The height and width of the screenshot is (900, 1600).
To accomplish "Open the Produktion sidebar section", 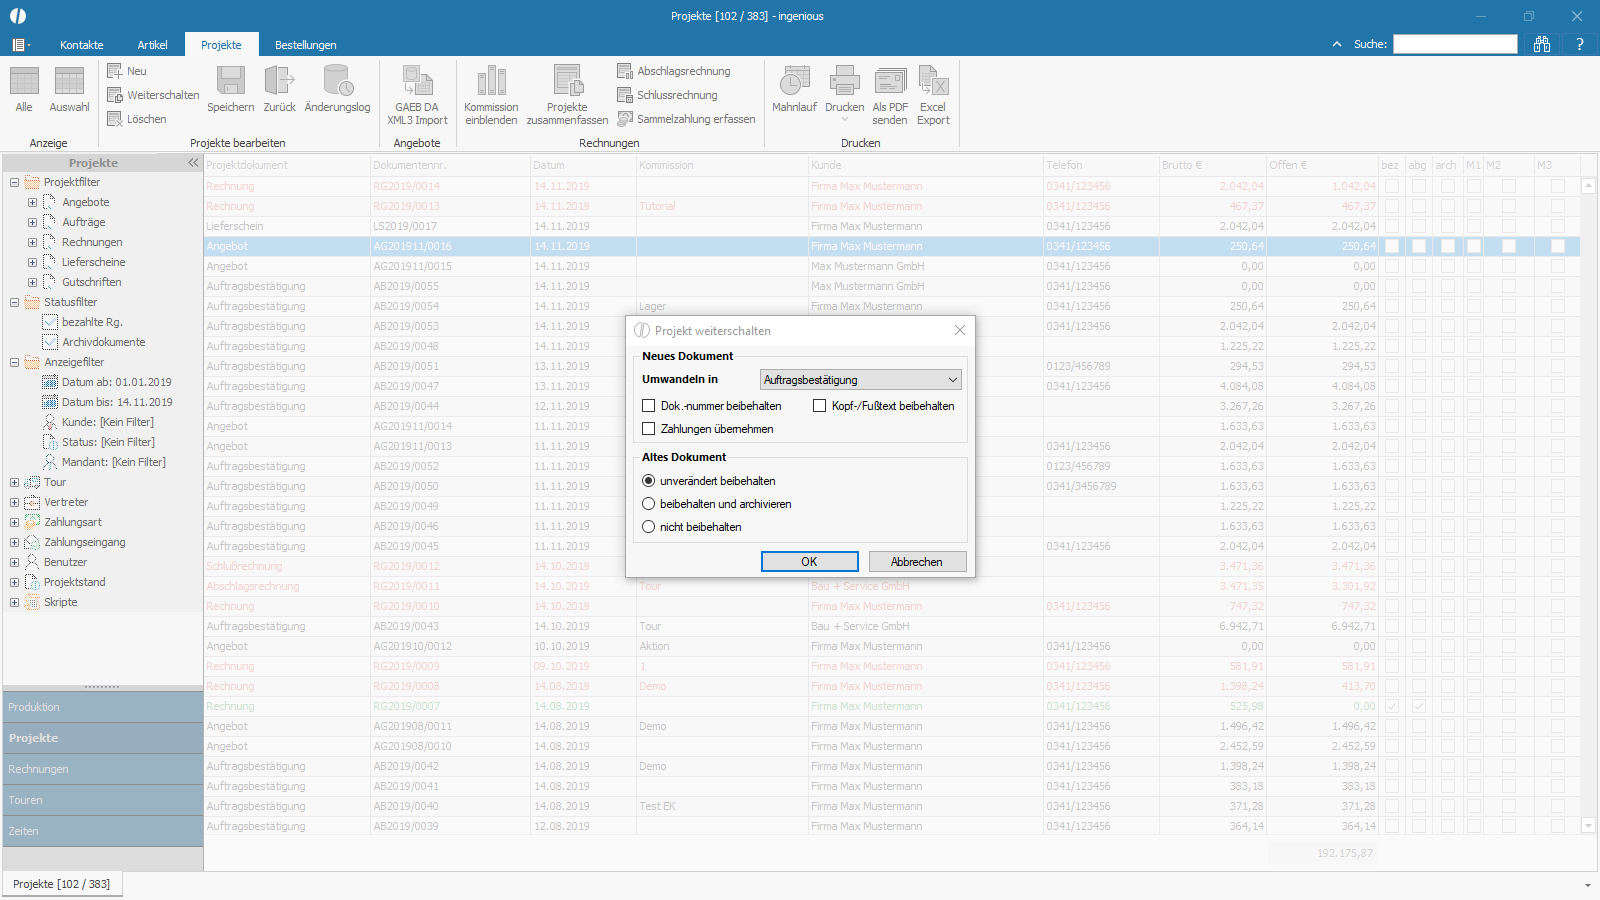I will point(103,707).
